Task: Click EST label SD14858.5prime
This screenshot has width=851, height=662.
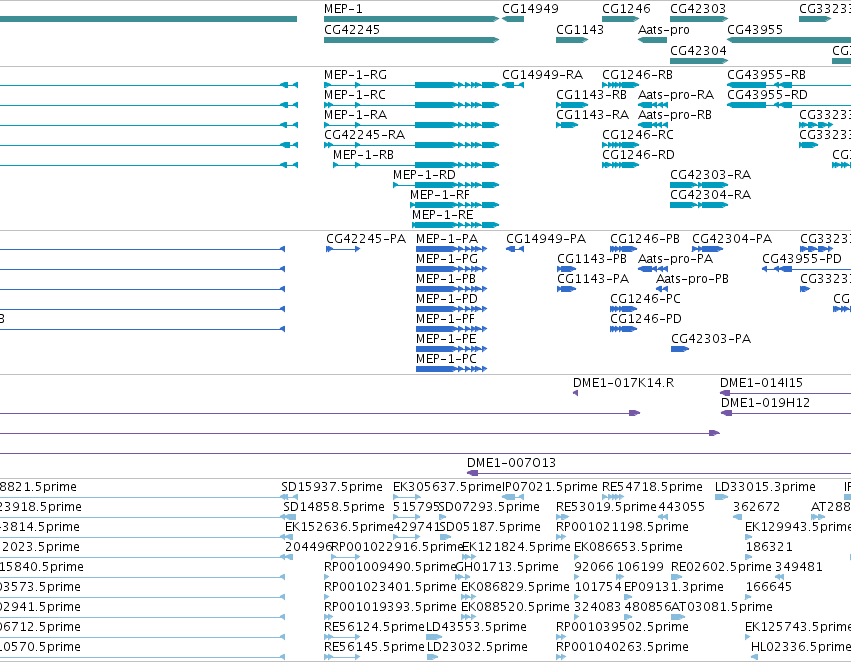Action: pyautogui.click(x=334, y=507)
